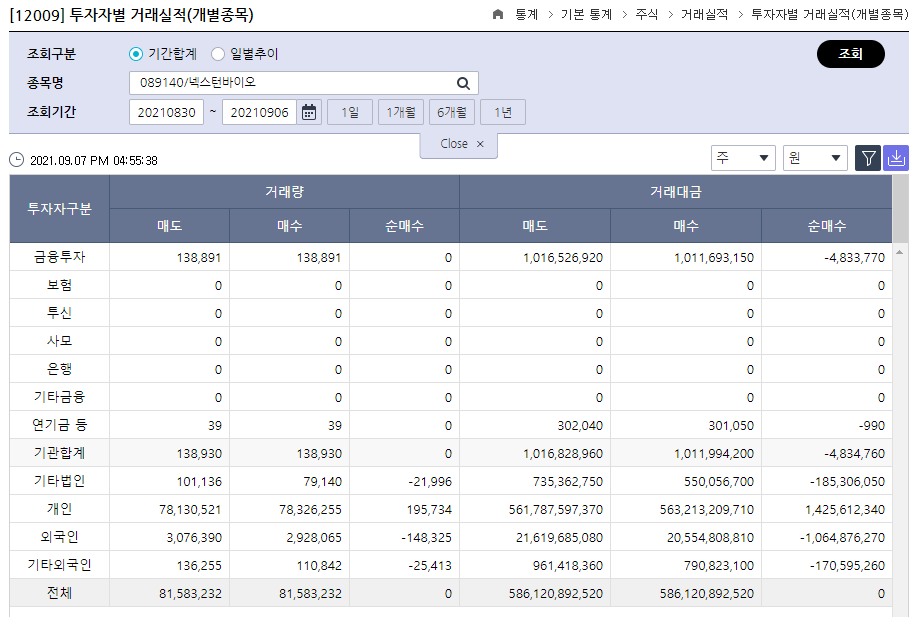Screen dimensions: 917x617
Task: Click the 기타금융 row label
Action: 60,398
